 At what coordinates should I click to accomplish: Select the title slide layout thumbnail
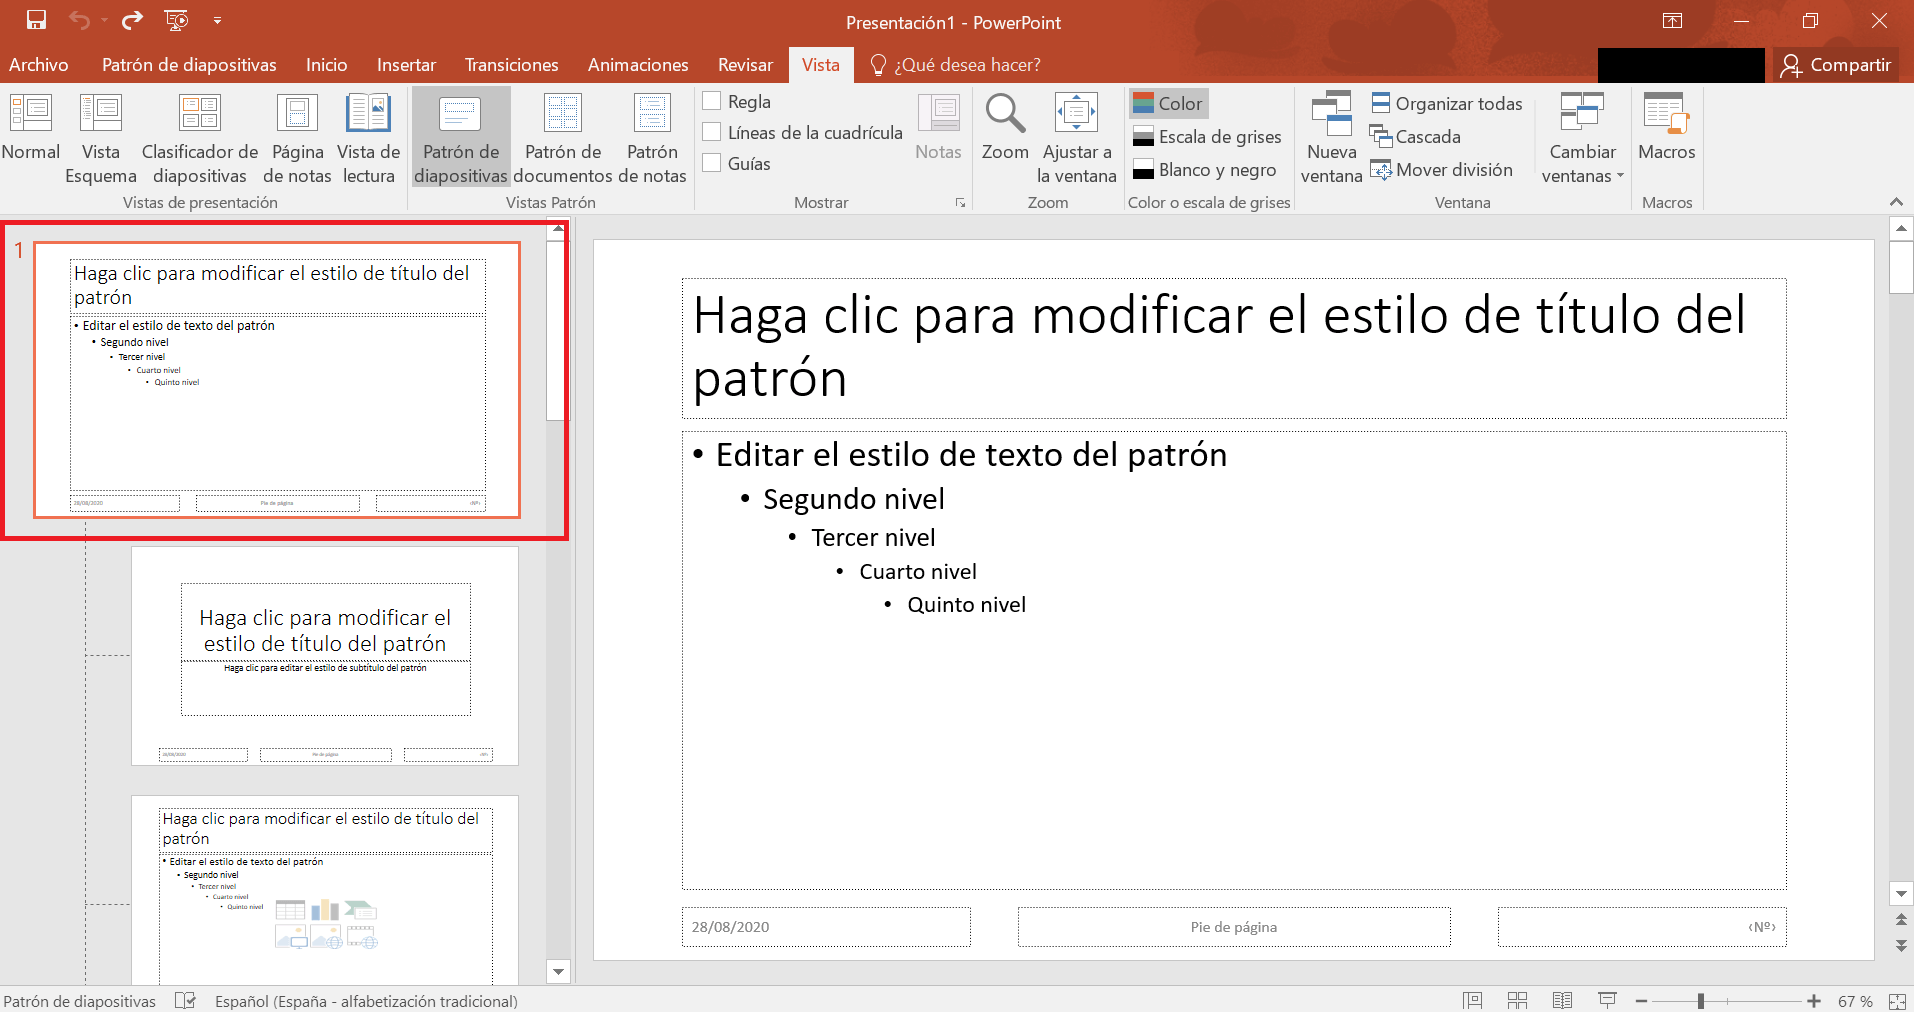tap(325, 656)
